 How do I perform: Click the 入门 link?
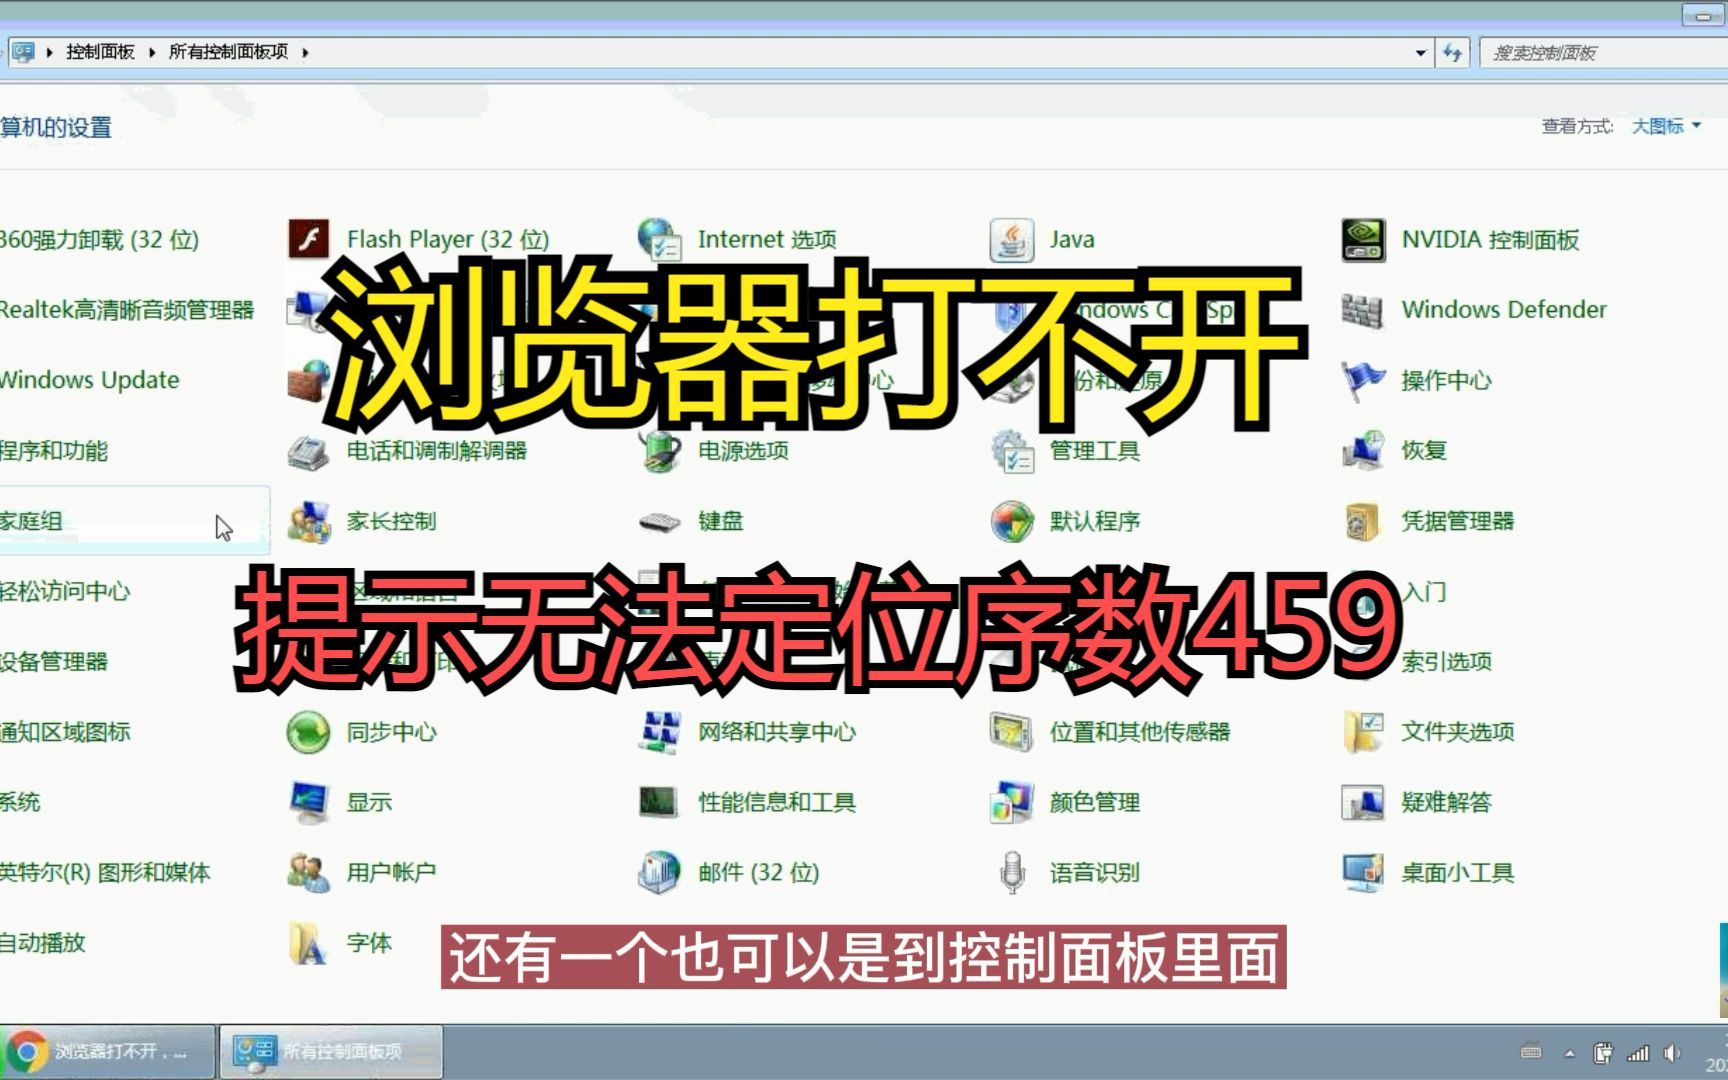coord(1424,591)
